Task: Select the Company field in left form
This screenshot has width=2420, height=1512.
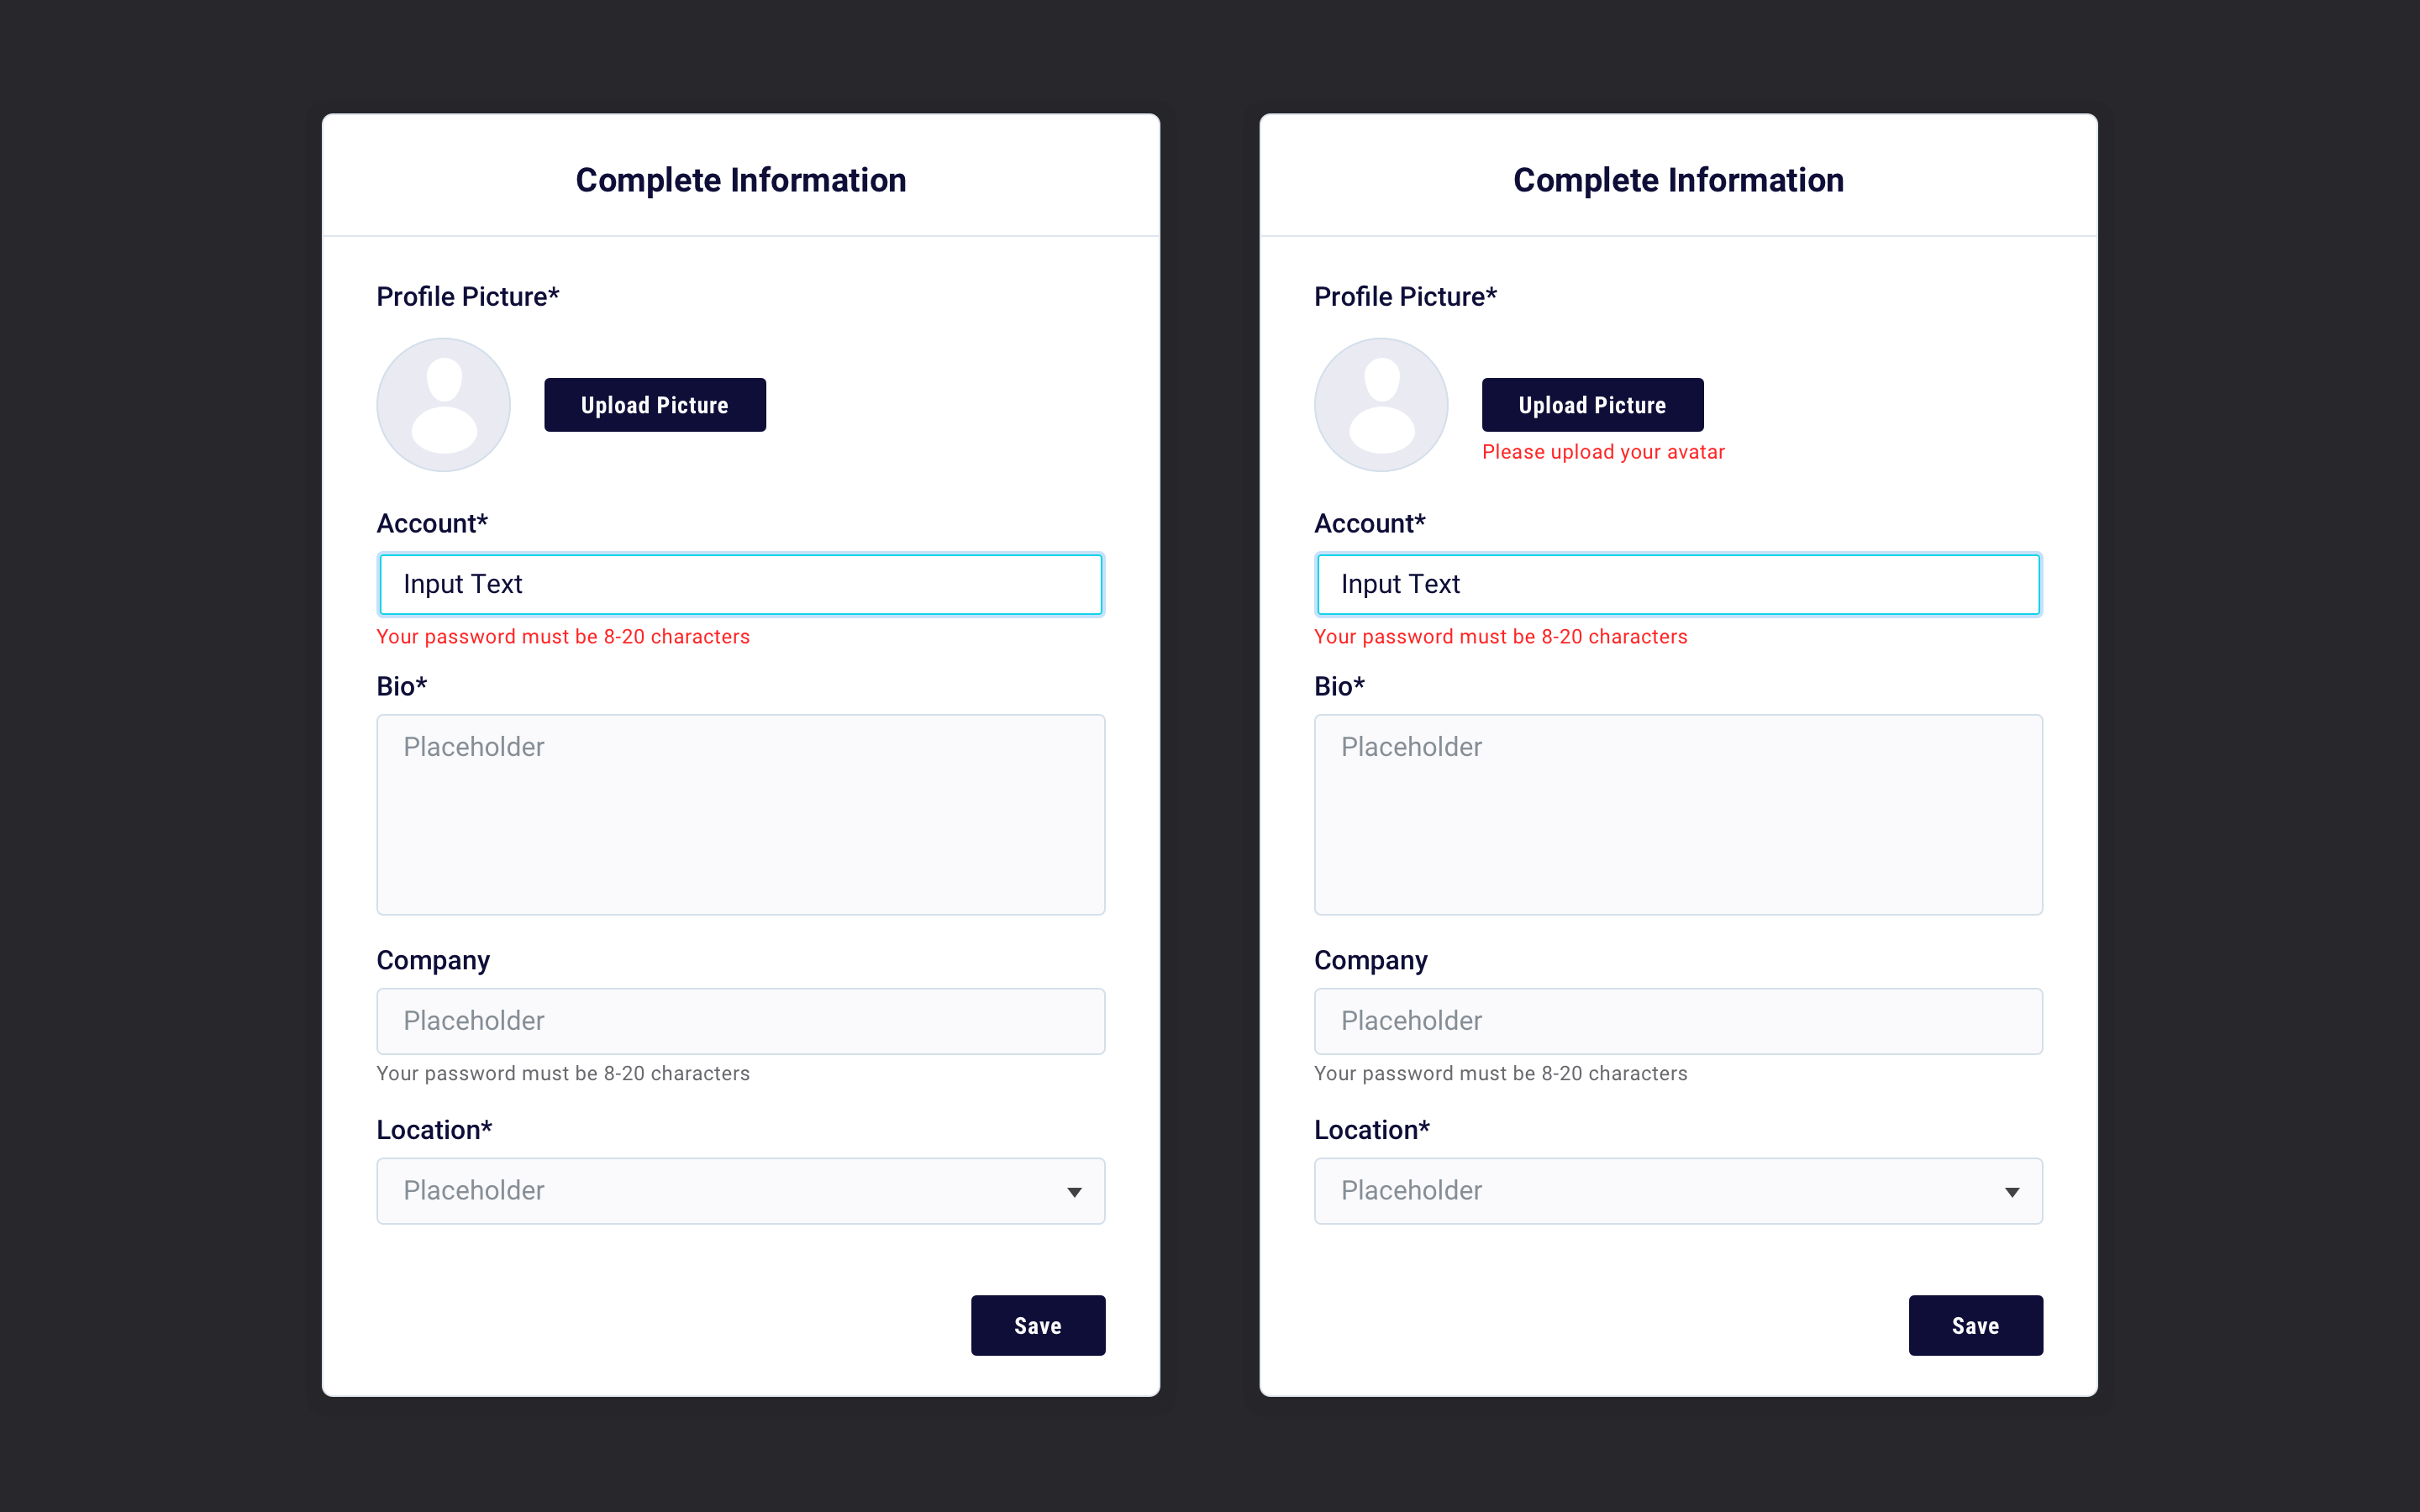Action: tap(741, 1021)
